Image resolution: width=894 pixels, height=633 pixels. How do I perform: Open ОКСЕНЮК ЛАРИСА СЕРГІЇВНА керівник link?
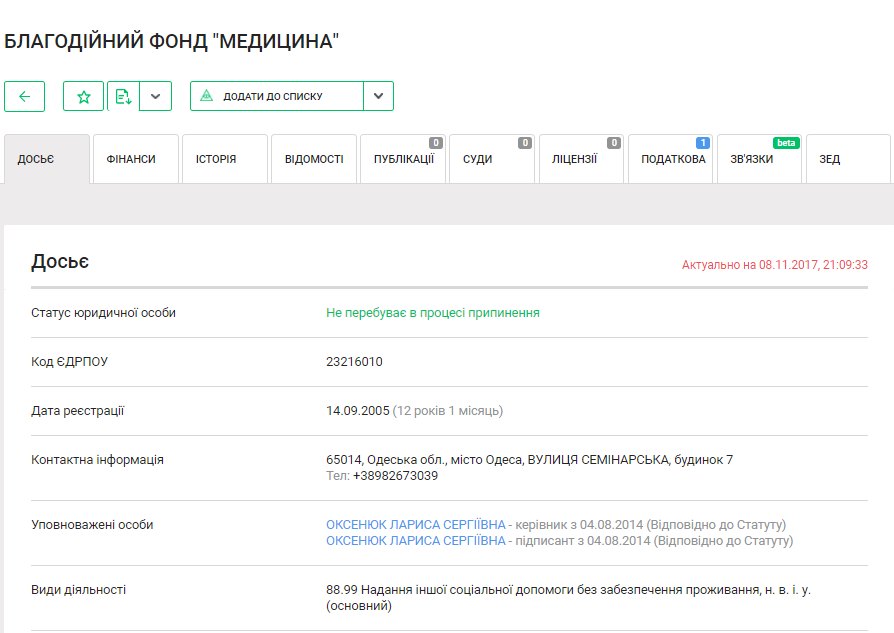pos(415,525)
